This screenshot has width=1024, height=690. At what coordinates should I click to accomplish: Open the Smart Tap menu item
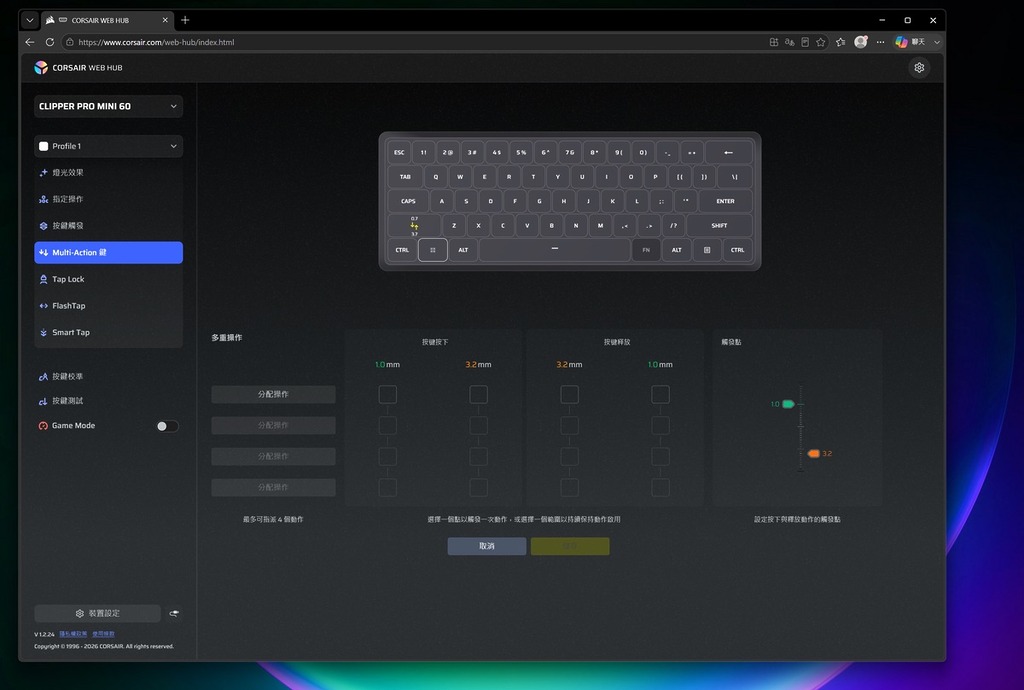pos(108,332)
